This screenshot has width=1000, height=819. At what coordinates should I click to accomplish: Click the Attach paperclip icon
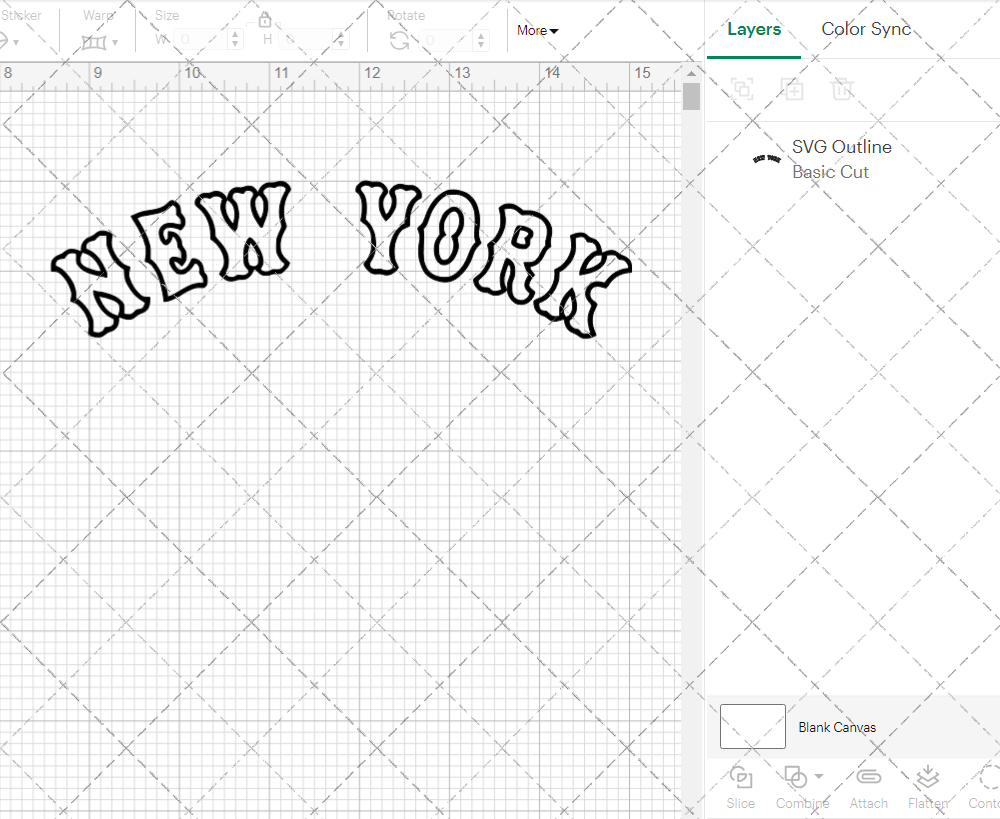point(868,778)
